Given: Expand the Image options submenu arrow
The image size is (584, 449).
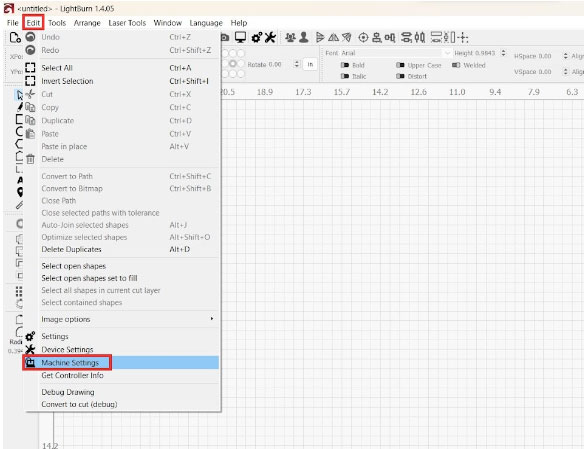Looking at the screenshot, I should [212, 319].
